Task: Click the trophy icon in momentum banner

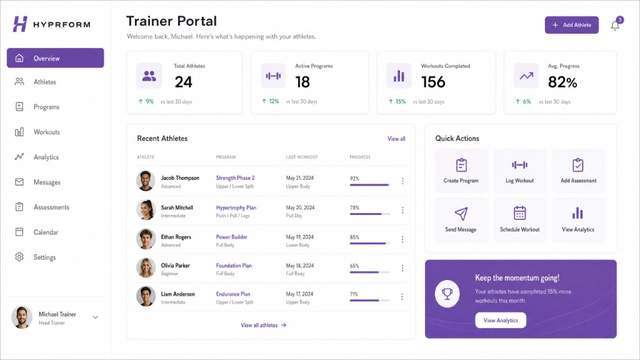Action: (x=447, y=293)
